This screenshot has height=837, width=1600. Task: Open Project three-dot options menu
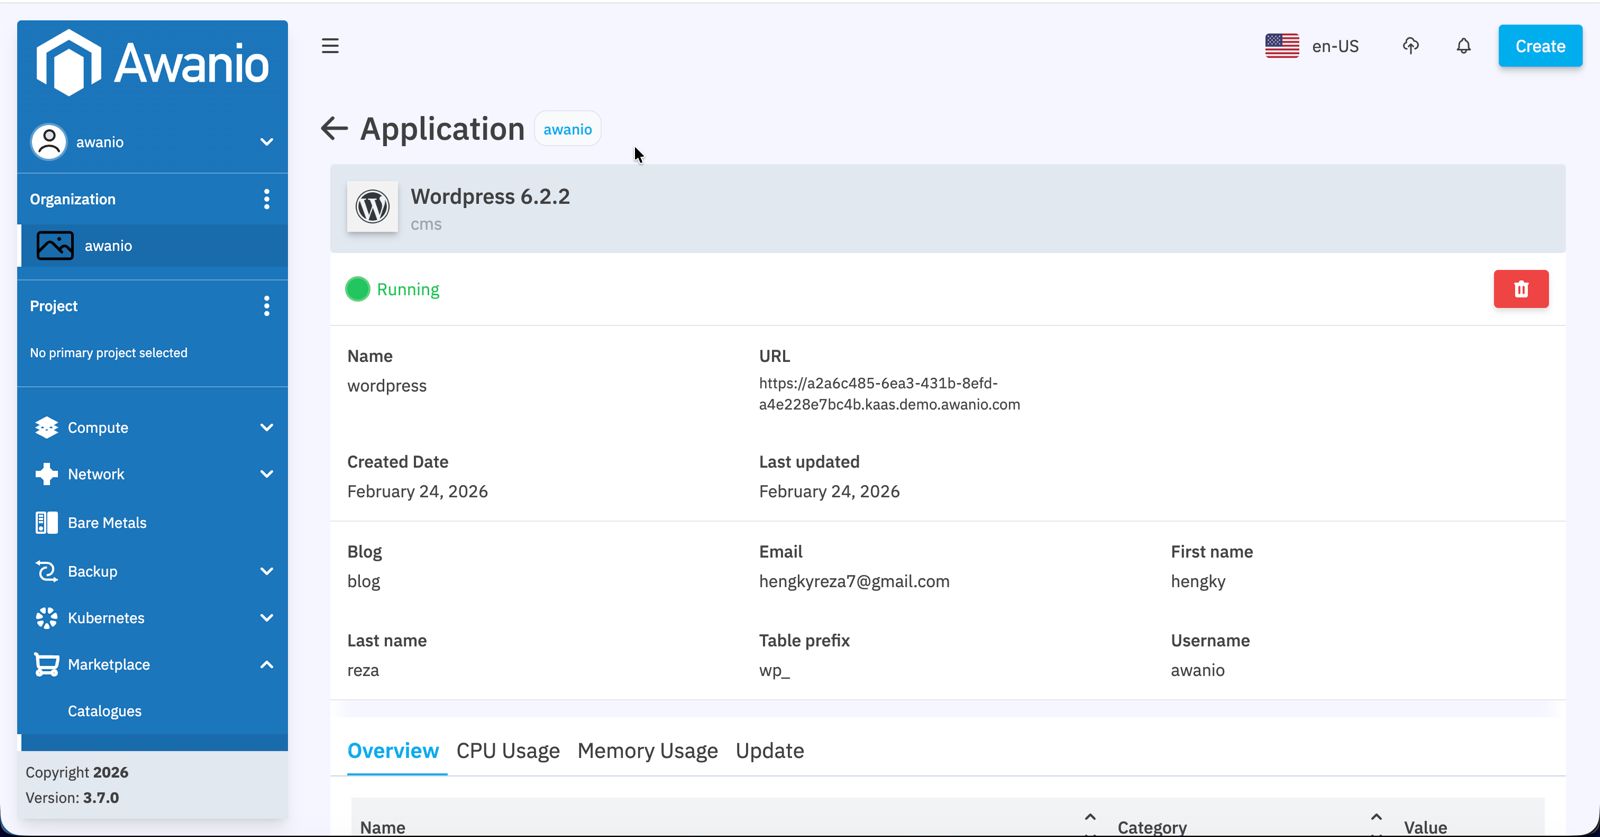(x=266, y=306)
